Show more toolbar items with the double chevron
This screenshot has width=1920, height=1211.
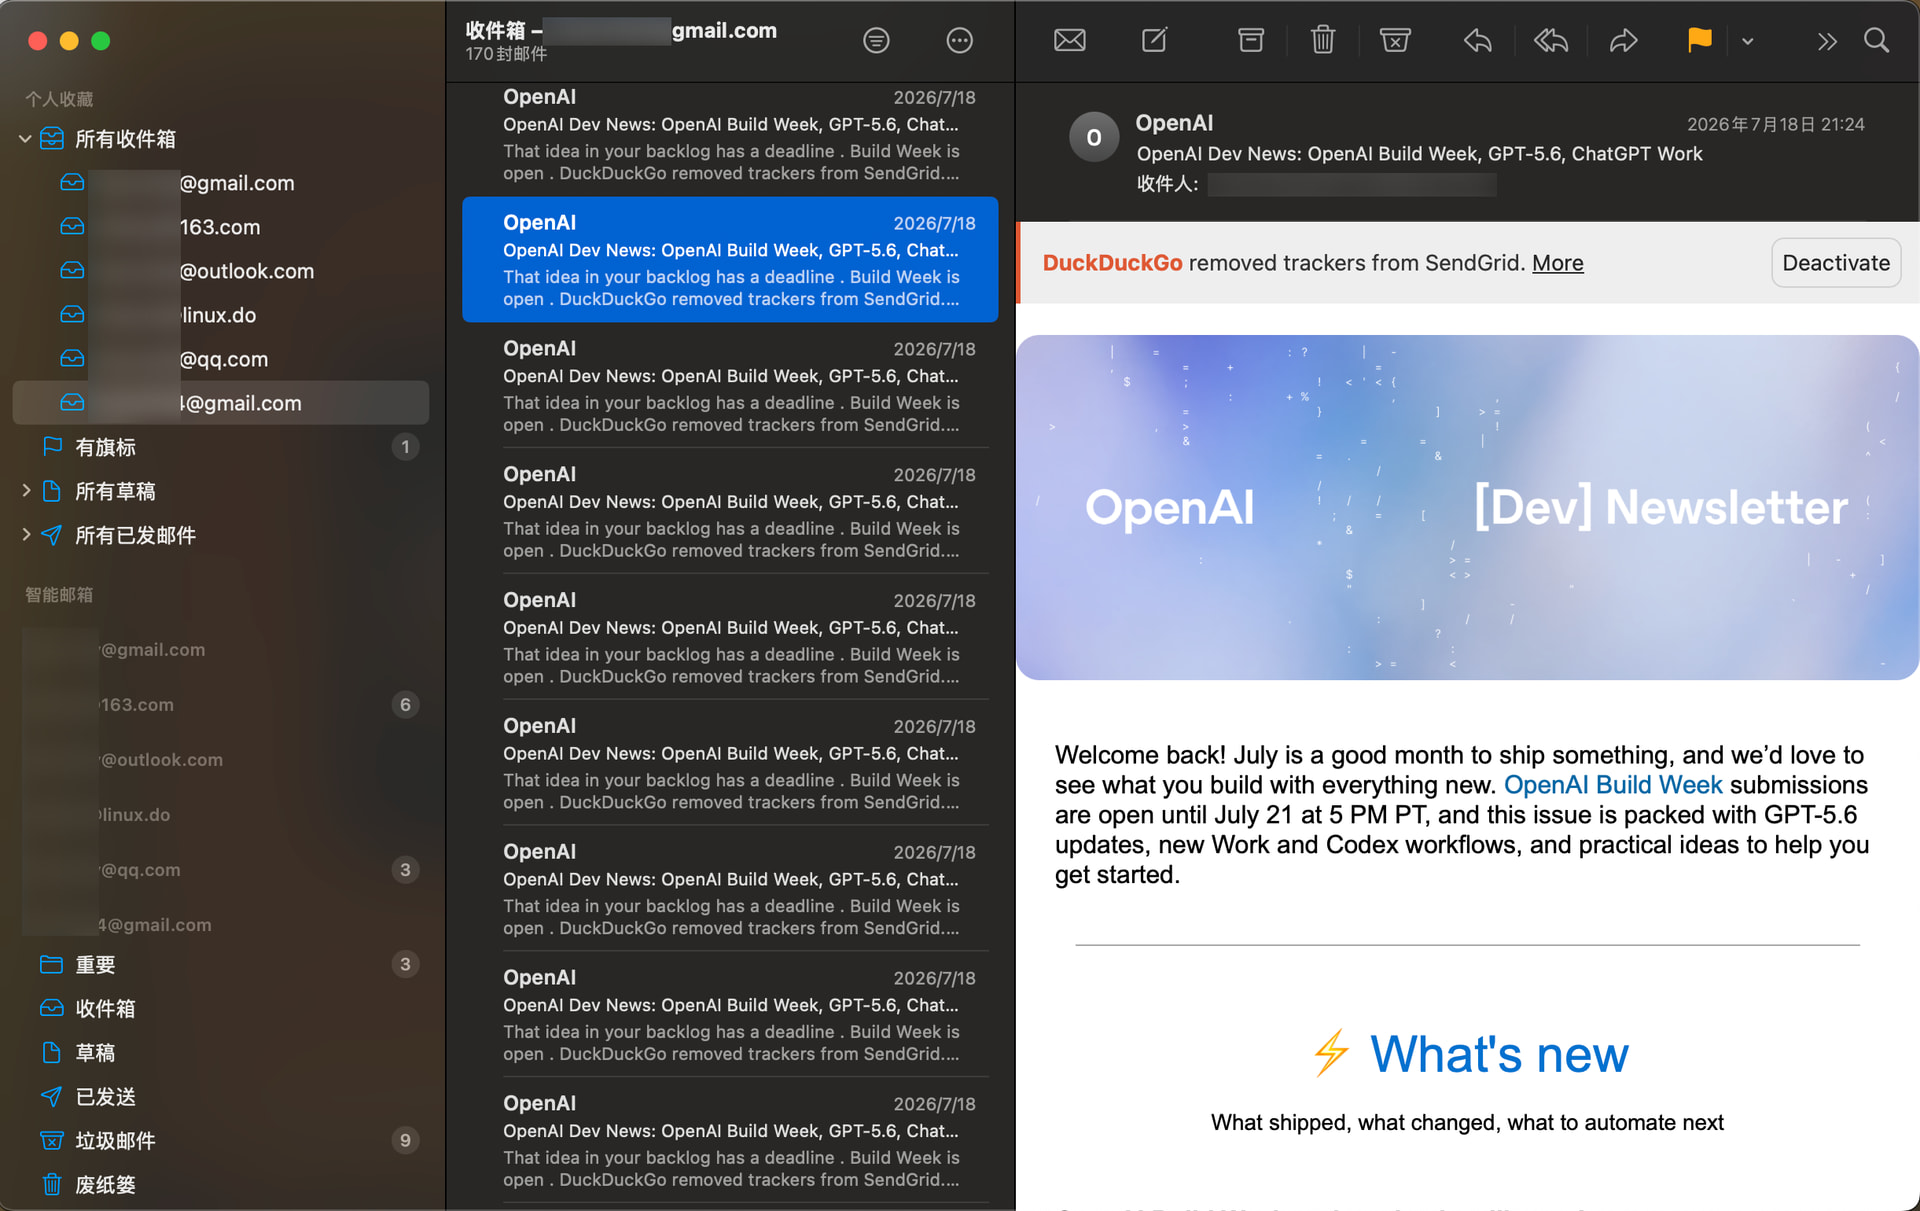(1826, 41)
